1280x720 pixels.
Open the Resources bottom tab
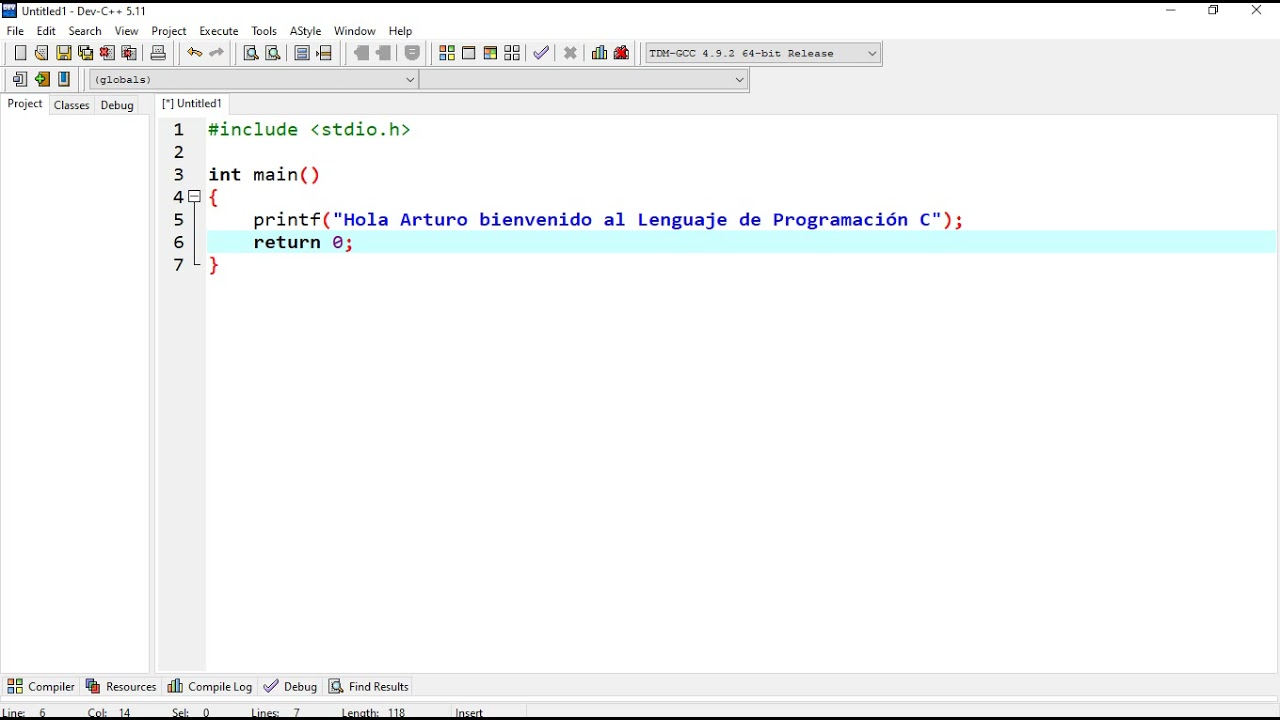click(121, 686)
